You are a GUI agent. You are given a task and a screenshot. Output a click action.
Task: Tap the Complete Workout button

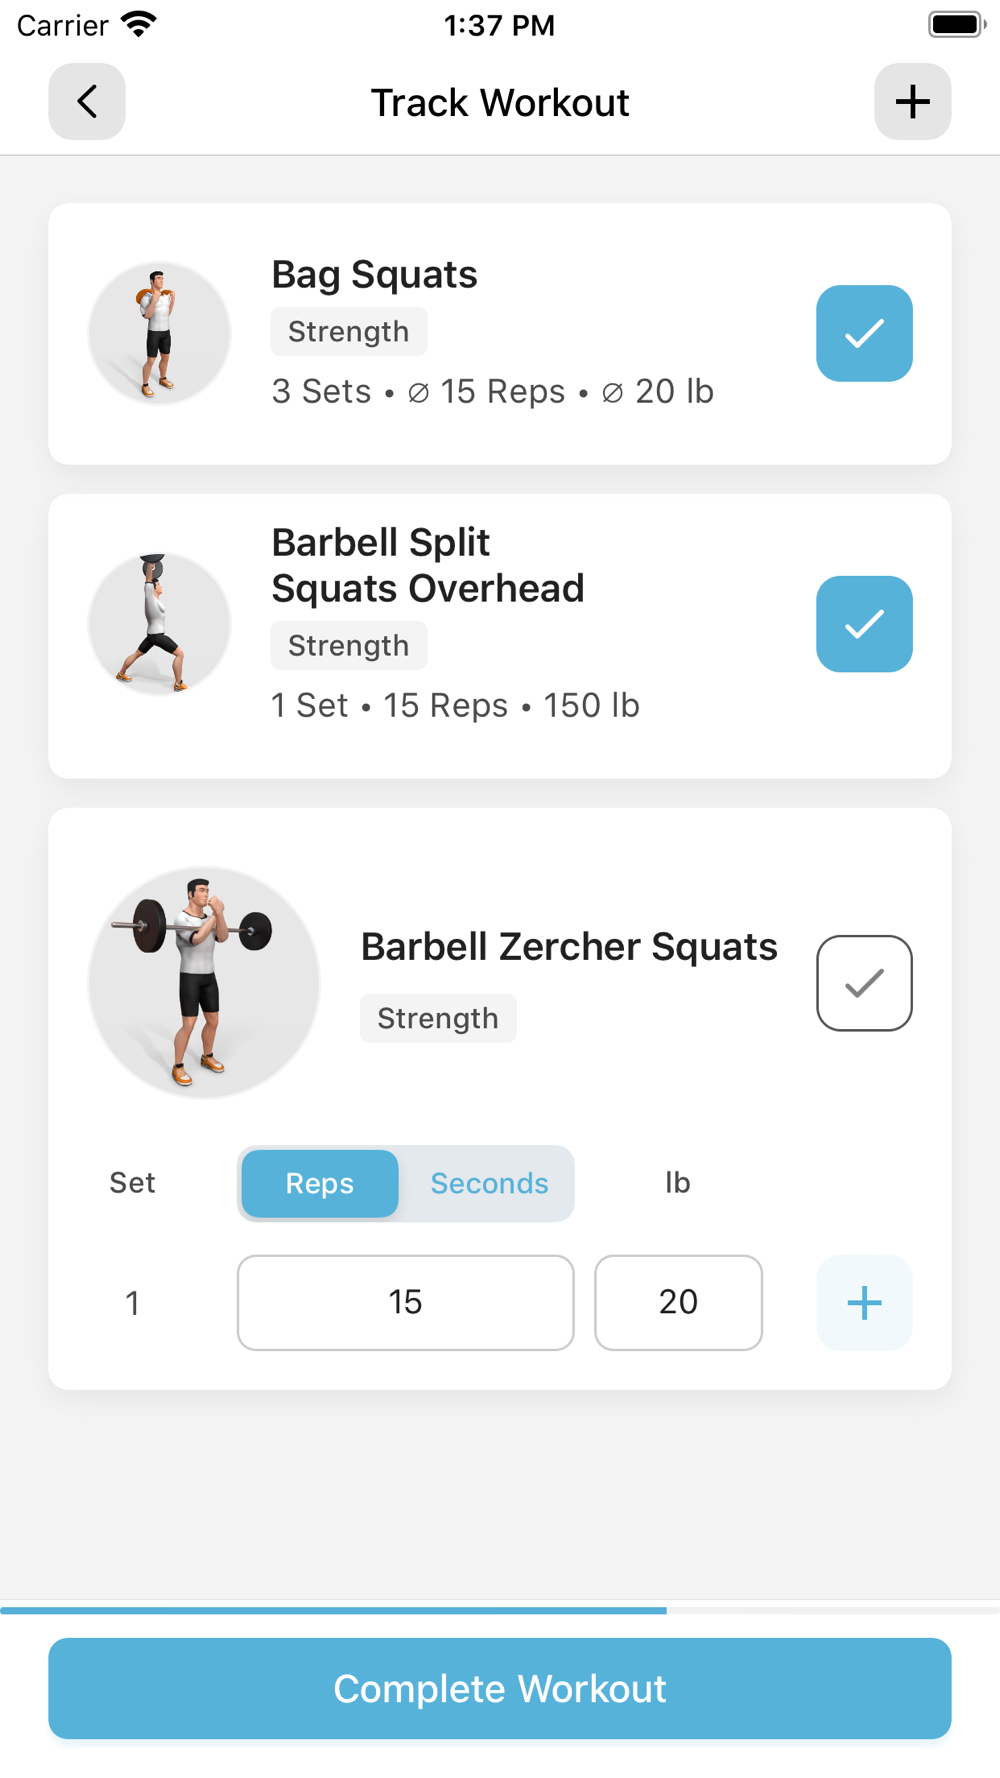(x=500, y=1688)
